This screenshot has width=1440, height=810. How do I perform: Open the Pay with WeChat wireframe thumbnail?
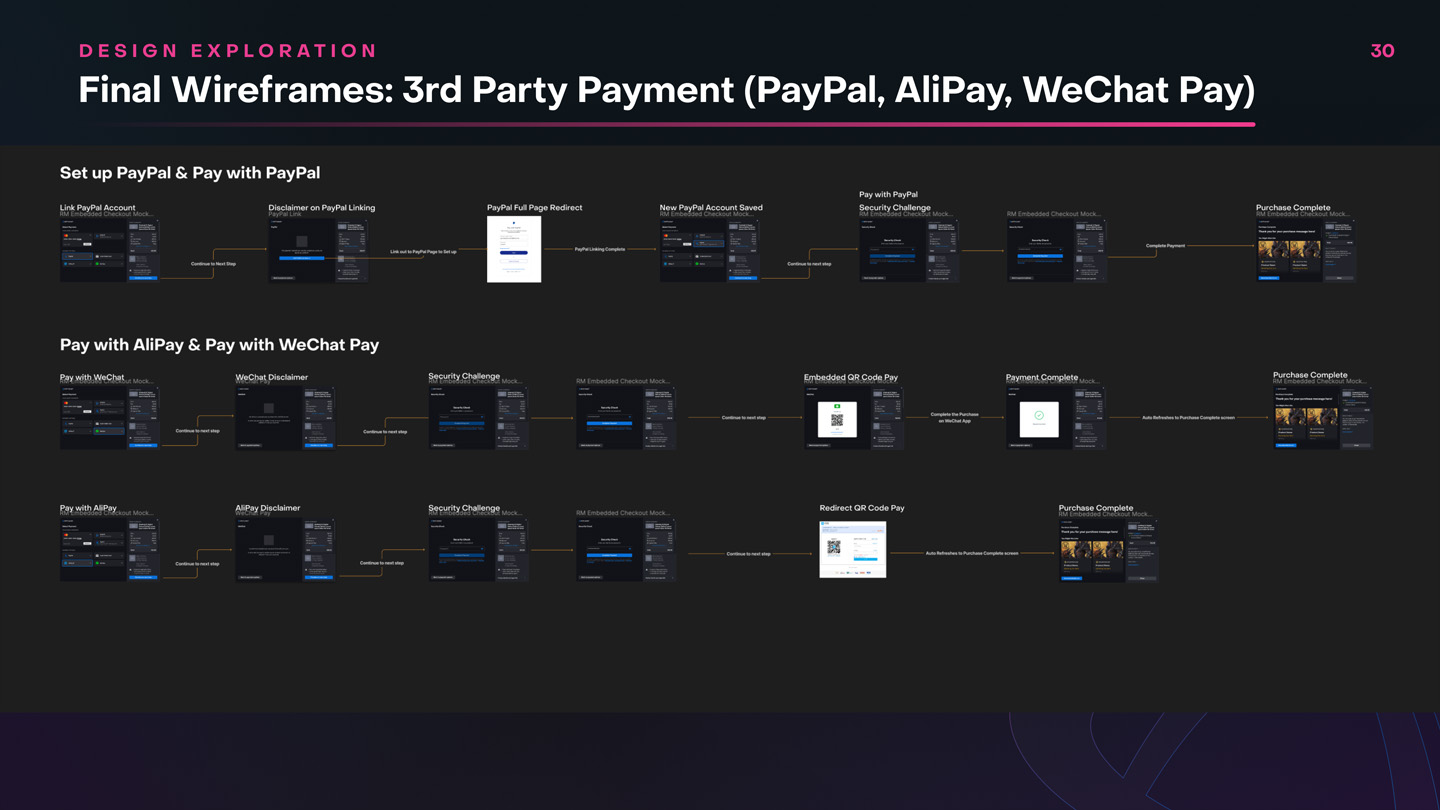[x=110, y=418]
